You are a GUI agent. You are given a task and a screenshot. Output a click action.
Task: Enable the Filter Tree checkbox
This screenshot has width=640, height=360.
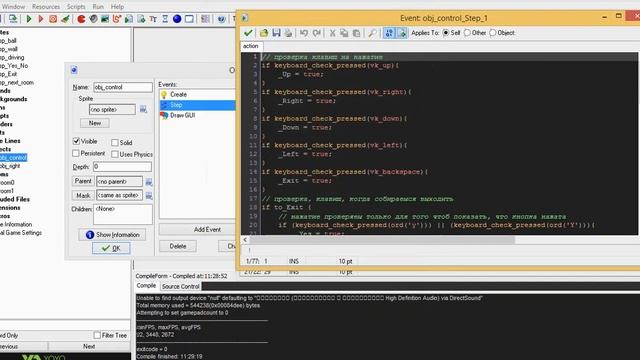click(x=97, y=335)
